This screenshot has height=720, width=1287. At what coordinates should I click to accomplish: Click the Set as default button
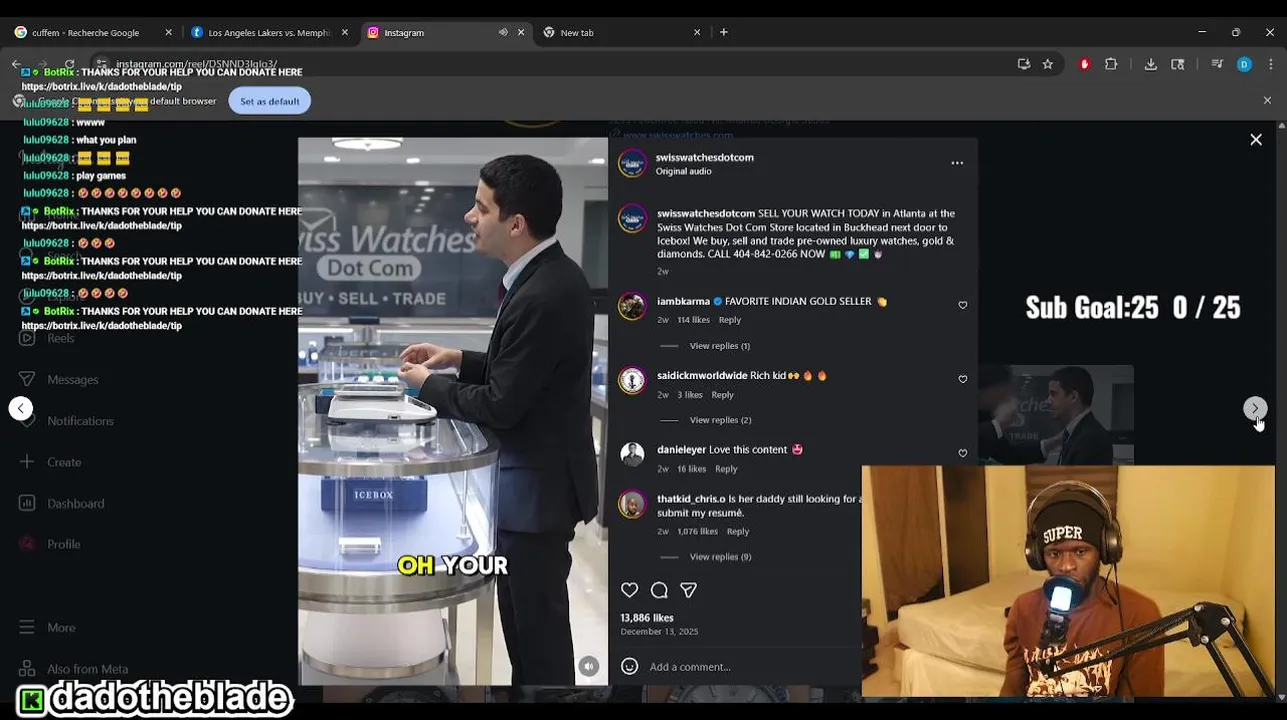coord(270,101)
